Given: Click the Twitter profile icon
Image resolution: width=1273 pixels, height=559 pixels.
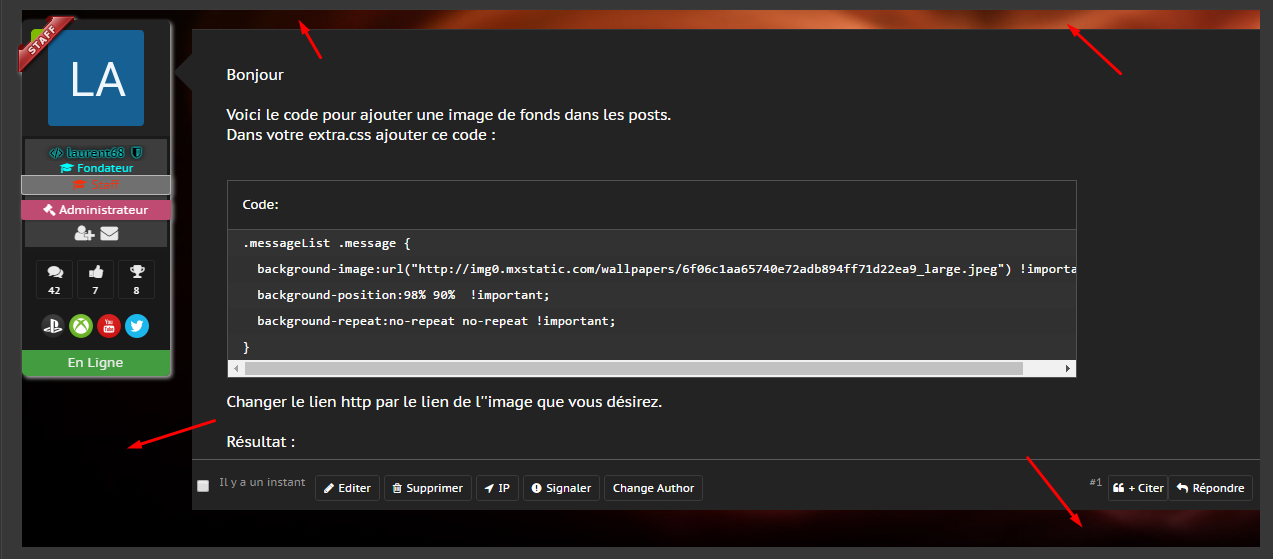Looking at the screenshot, I should (x=137, y=326).
